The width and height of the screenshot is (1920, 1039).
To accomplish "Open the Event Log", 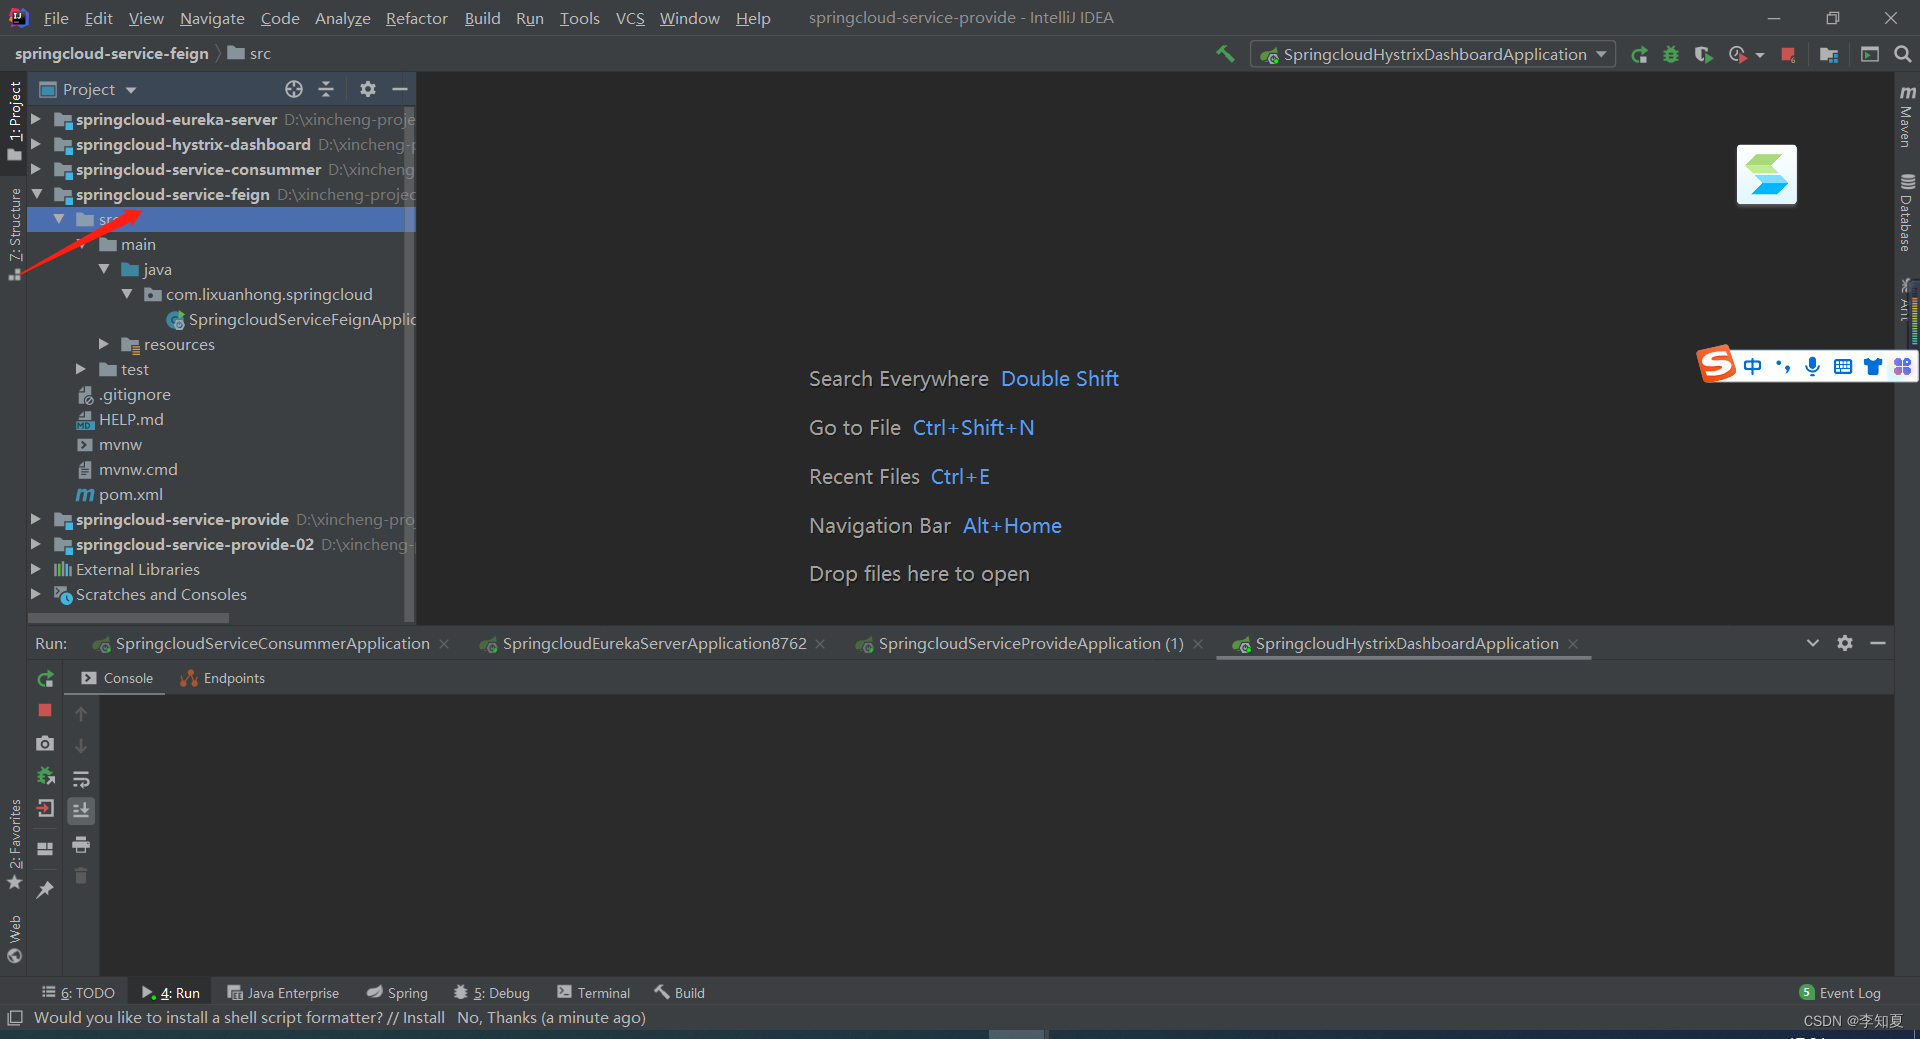I will pos(1840,993).
